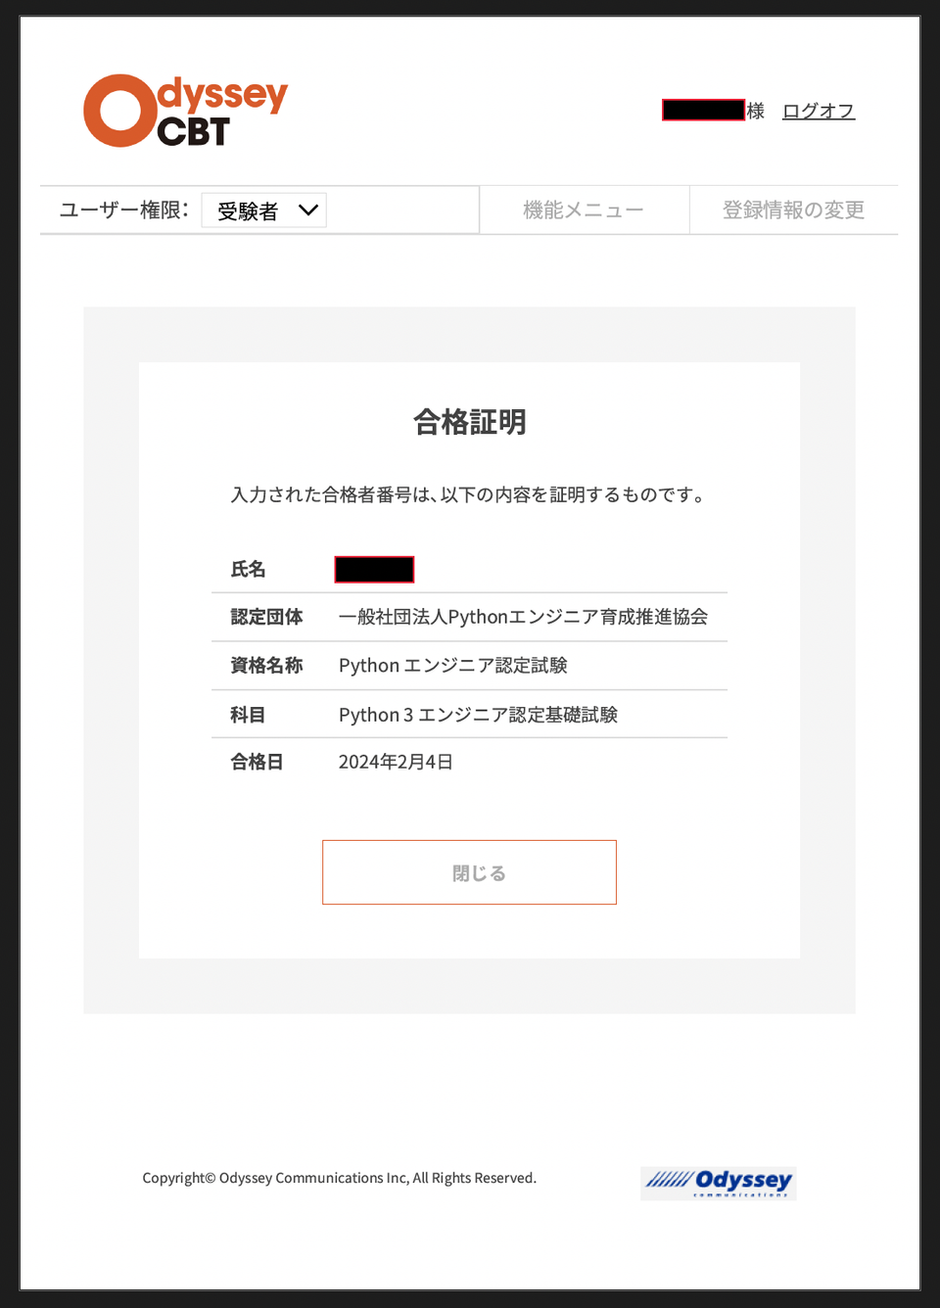The image size is (940, 1308).
Task: Click the redacted username next to 様
Action: (702, 108)
